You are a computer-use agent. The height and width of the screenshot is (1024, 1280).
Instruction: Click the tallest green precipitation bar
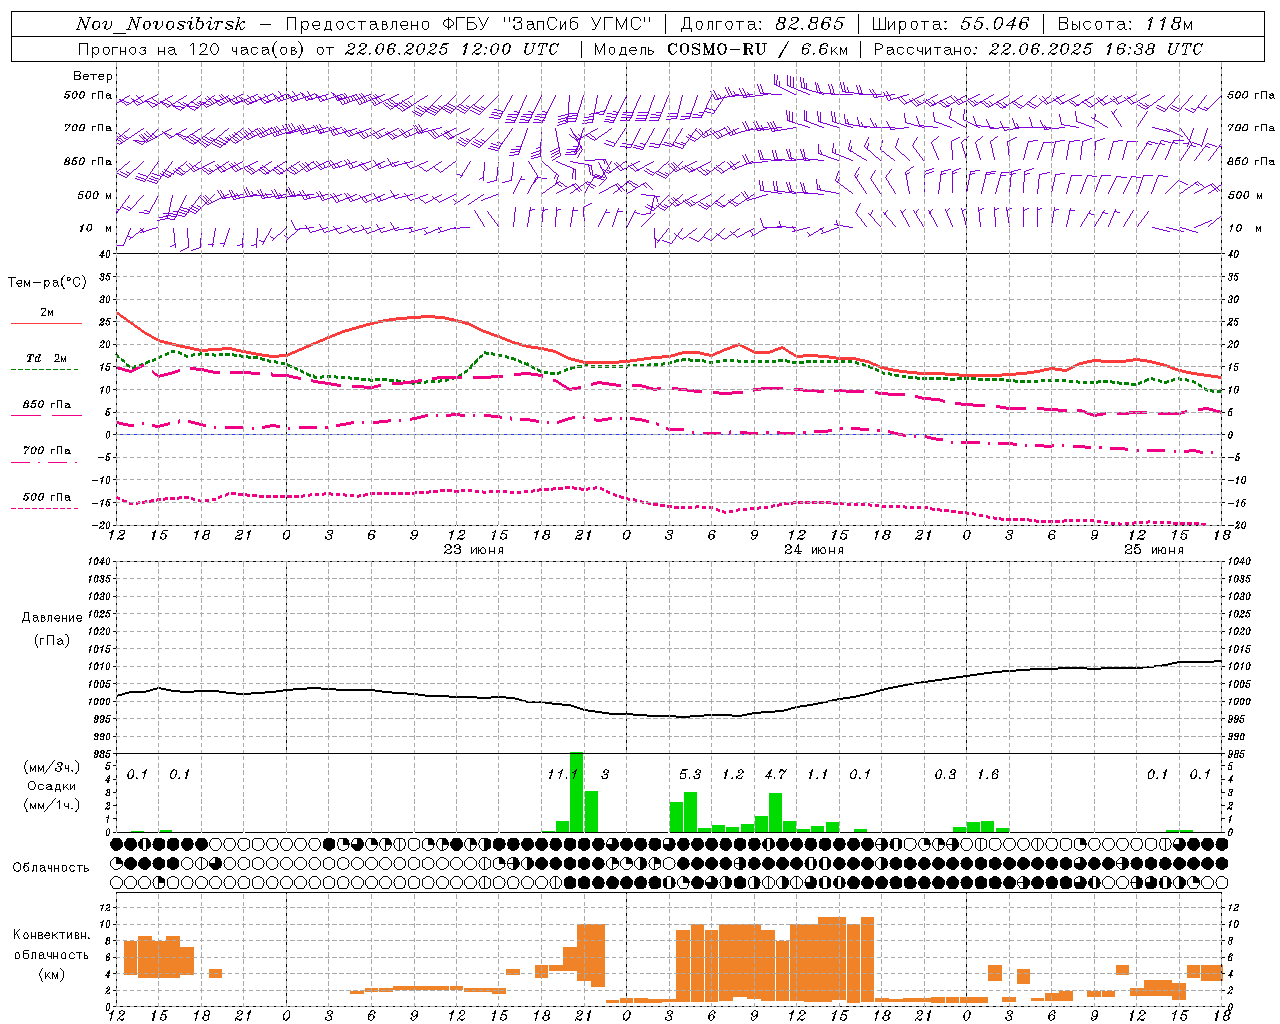pyautogui.click(x=576, y=792)
